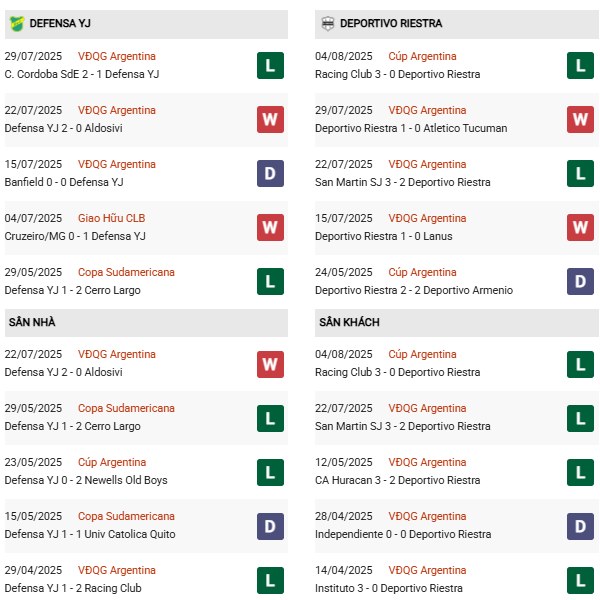600x600 pixels.
Task: Select the D badge for Deportivo Armenio match
Action: (580, 282)
